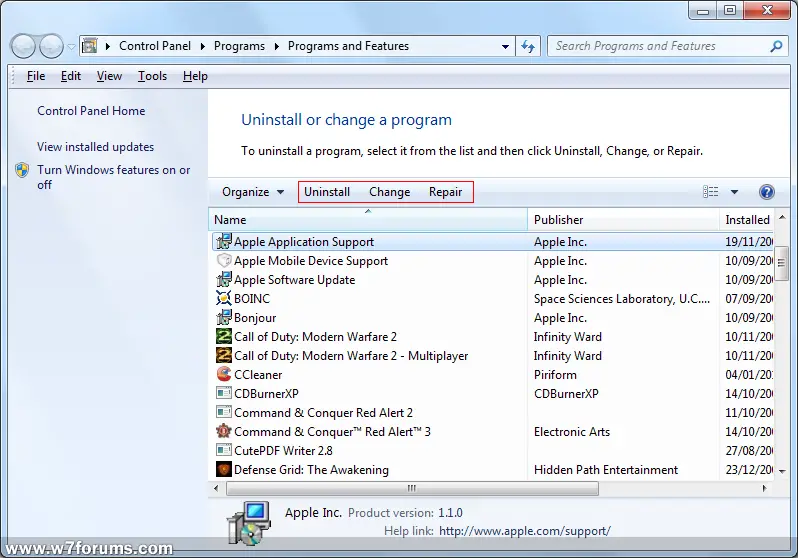Click the Defense Grid: The Awakening icon
The width and height of the screenshot is (798, 558).
coord(224,469)
